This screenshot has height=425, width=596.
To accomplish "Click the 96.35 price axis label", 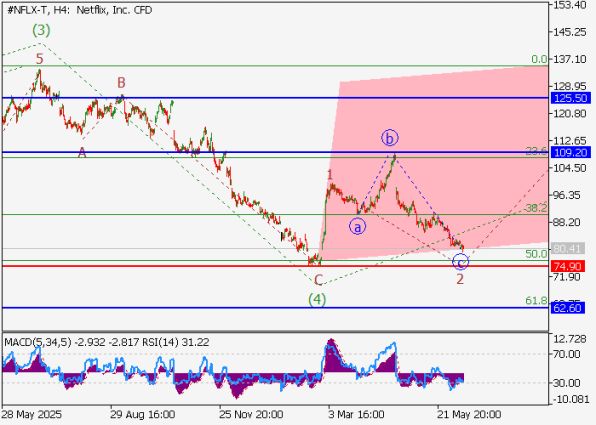I will (x=569, y=195).
